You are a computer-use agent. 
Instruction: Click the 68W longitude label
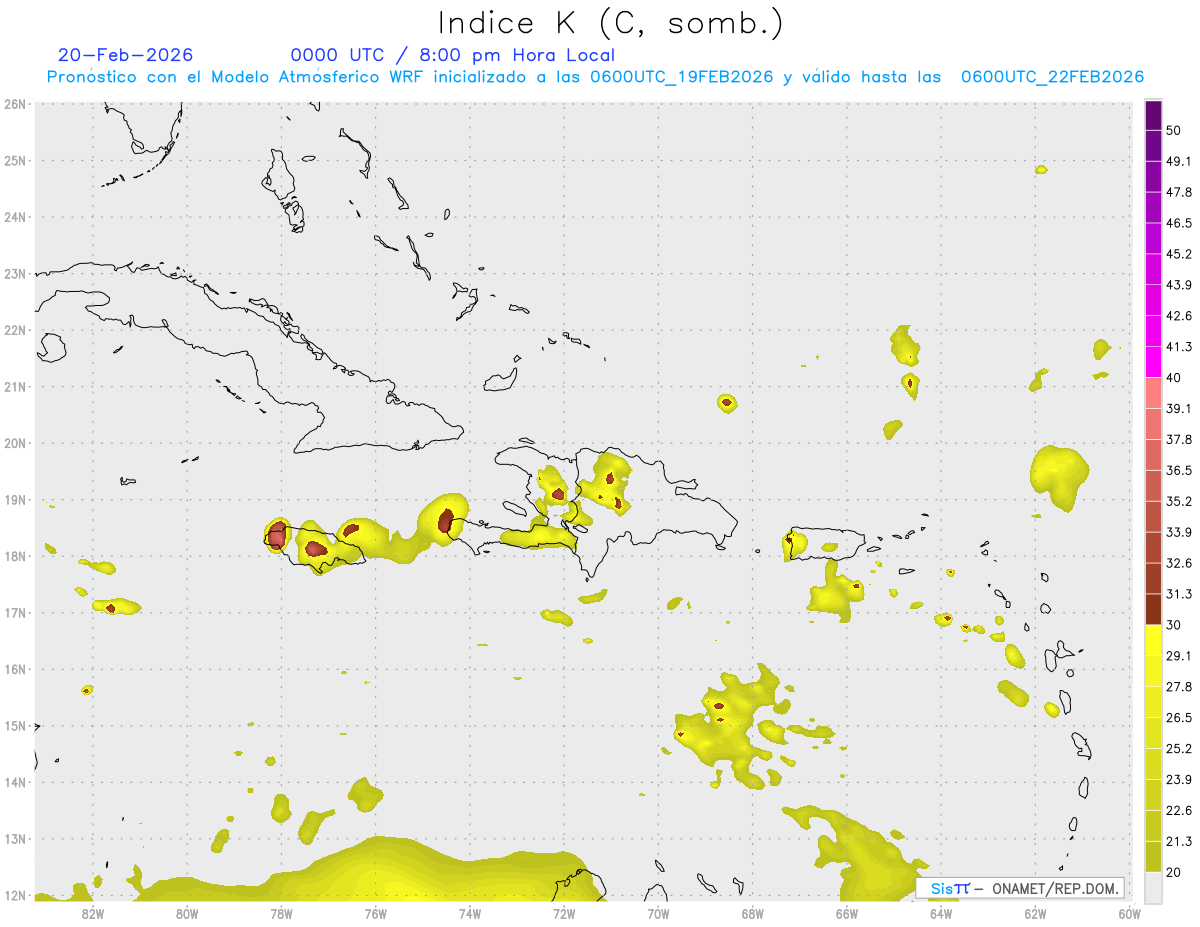click(x=752, y=912)
